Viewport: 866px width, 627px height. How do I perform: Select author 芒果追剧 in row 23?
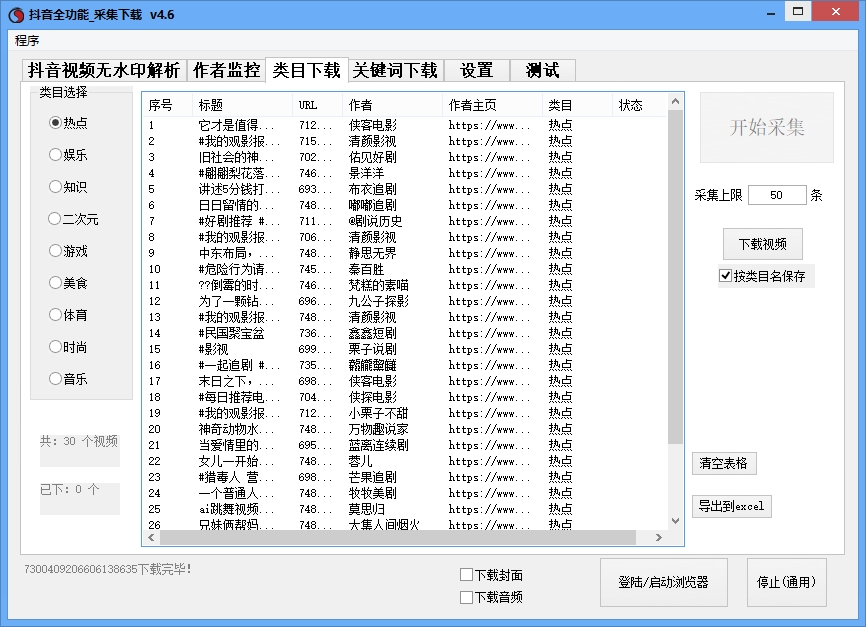pyautogui.click(x=372, y=478)
